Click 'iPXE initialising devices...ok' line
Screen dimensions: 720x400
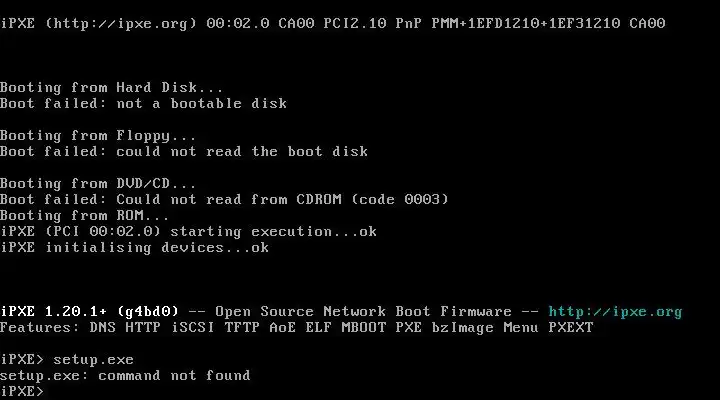point(134,248)
